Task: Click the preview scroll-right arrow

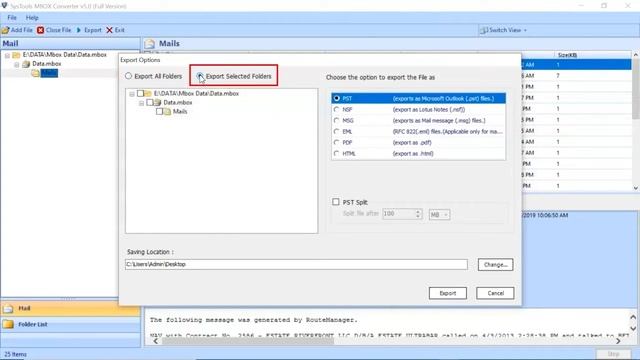Action: click(x=618, y=341)
